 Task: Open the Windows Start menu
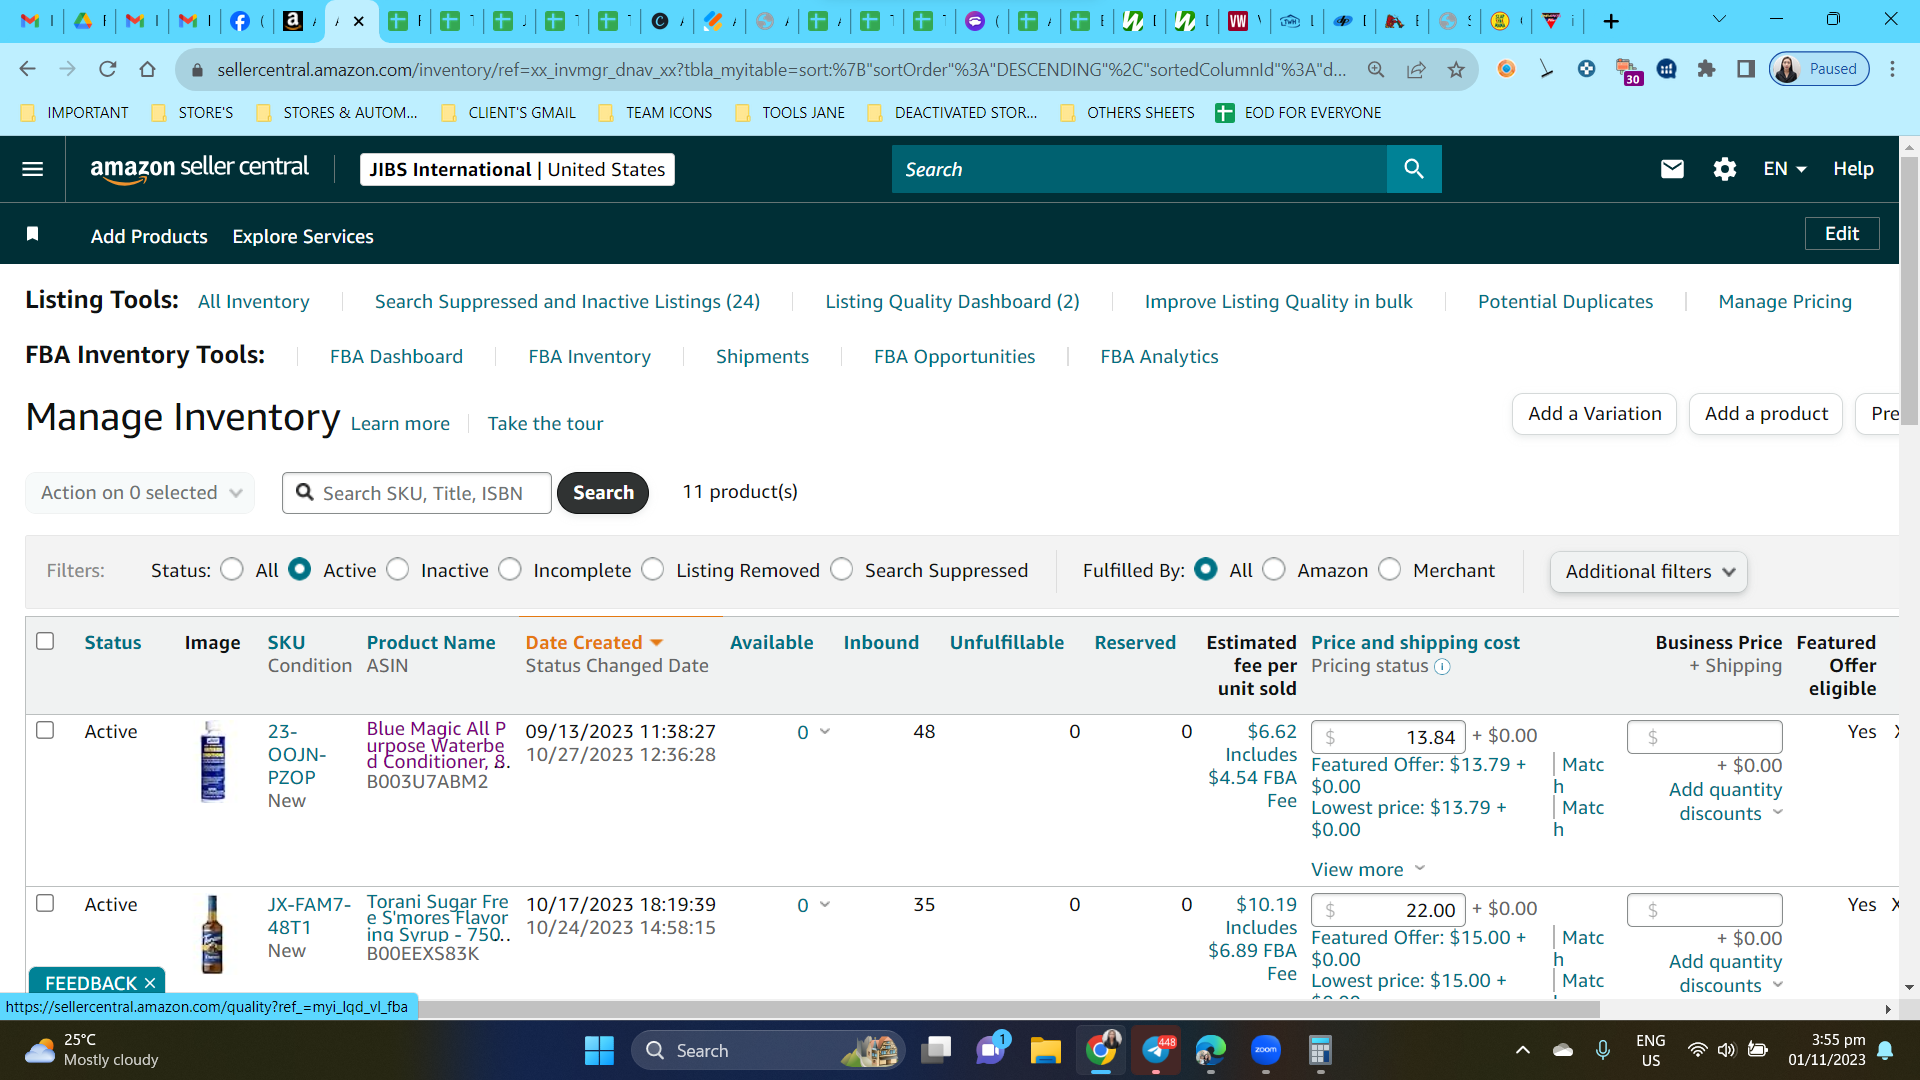point(599,1051)
